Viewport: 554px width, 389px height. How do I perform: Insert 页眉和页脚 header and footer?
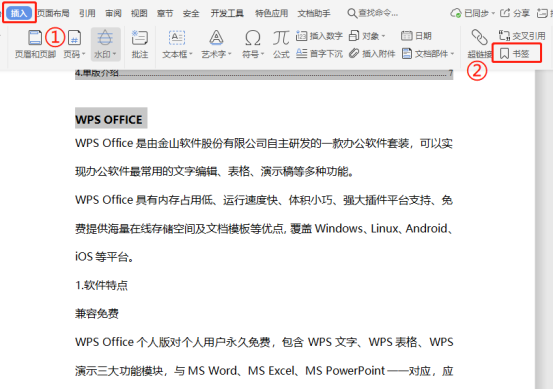[35, 44]
